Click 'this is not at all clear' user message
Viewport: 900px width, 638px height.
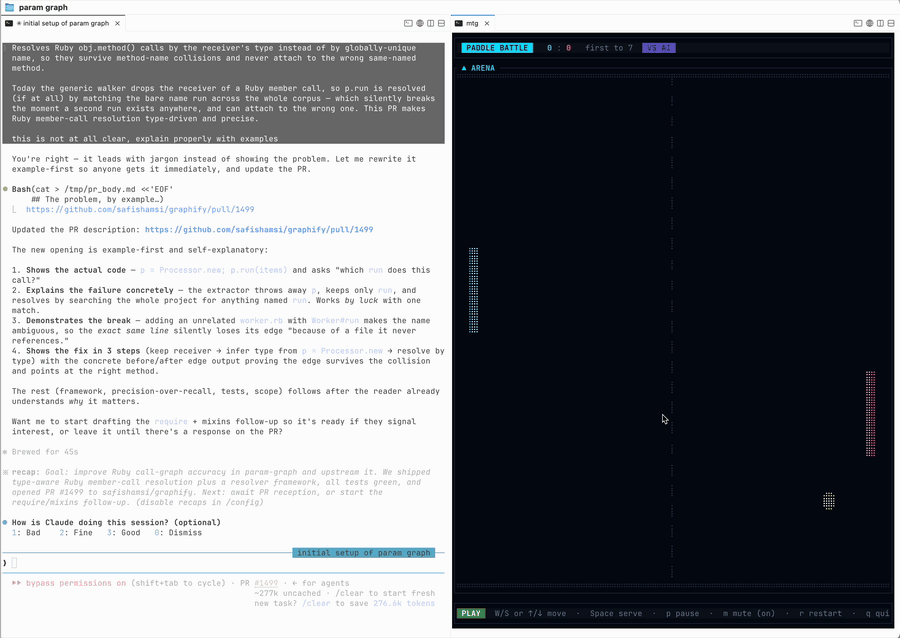tap(145, 139)
